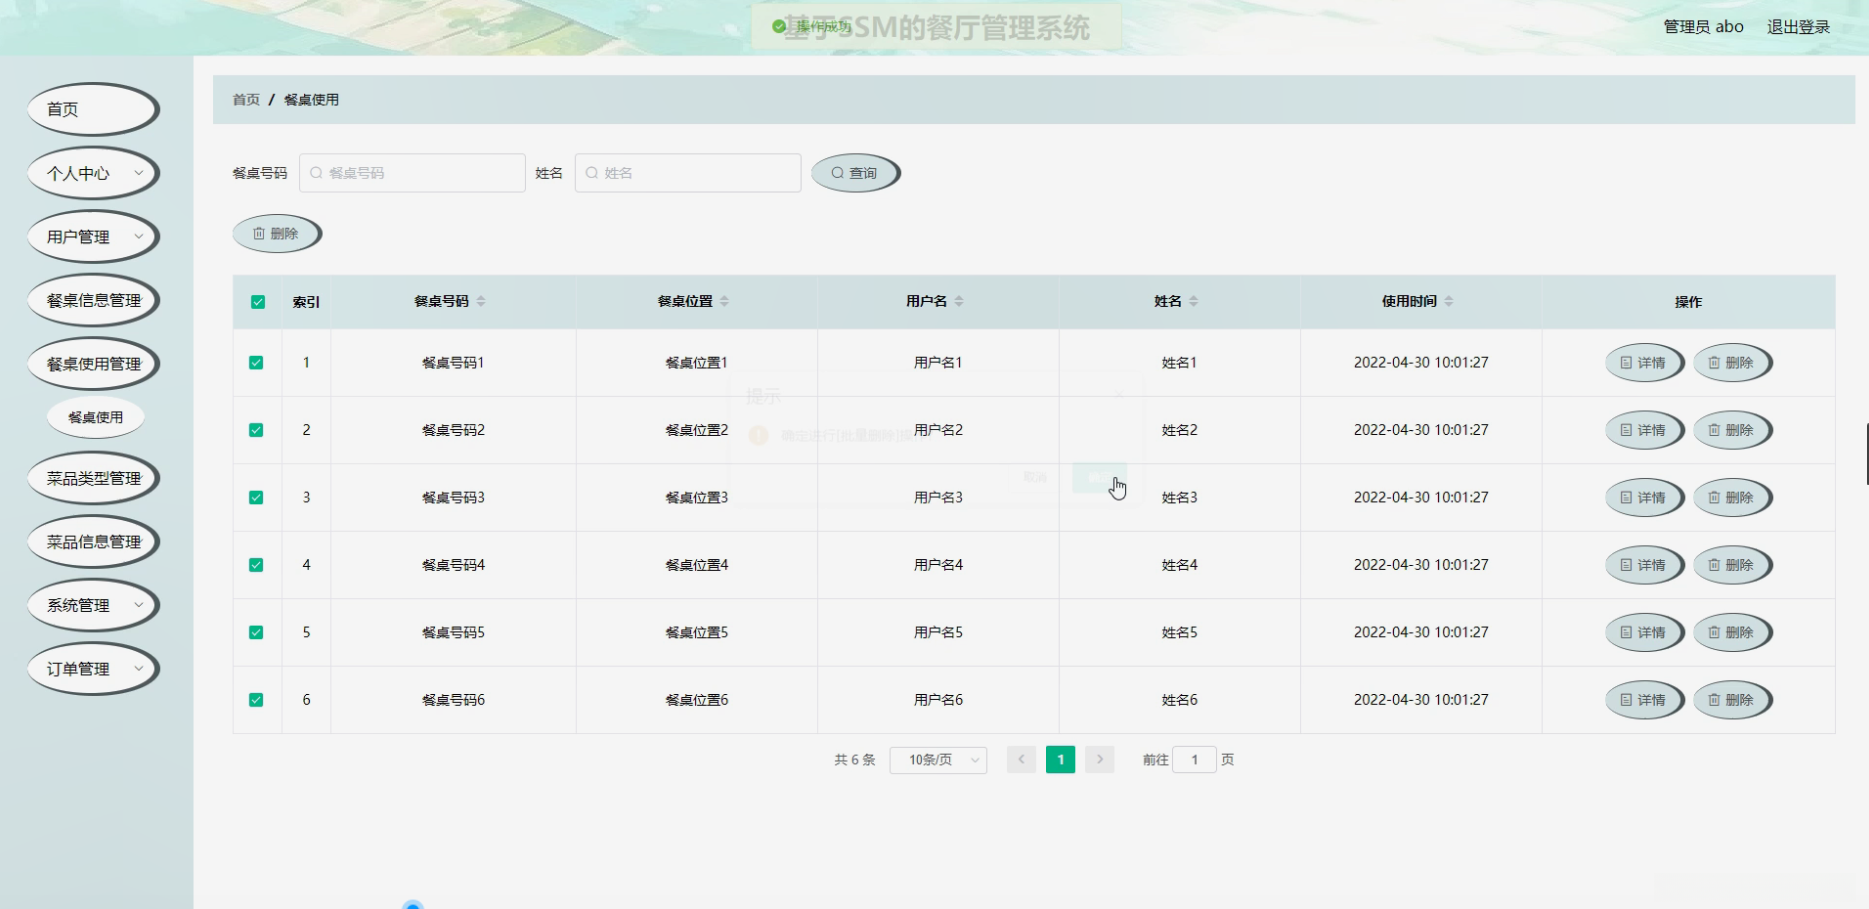Viewport: 1869px width, 909px height.
Task: Focus the 餐桌号码 search input field
Action: 412,173
